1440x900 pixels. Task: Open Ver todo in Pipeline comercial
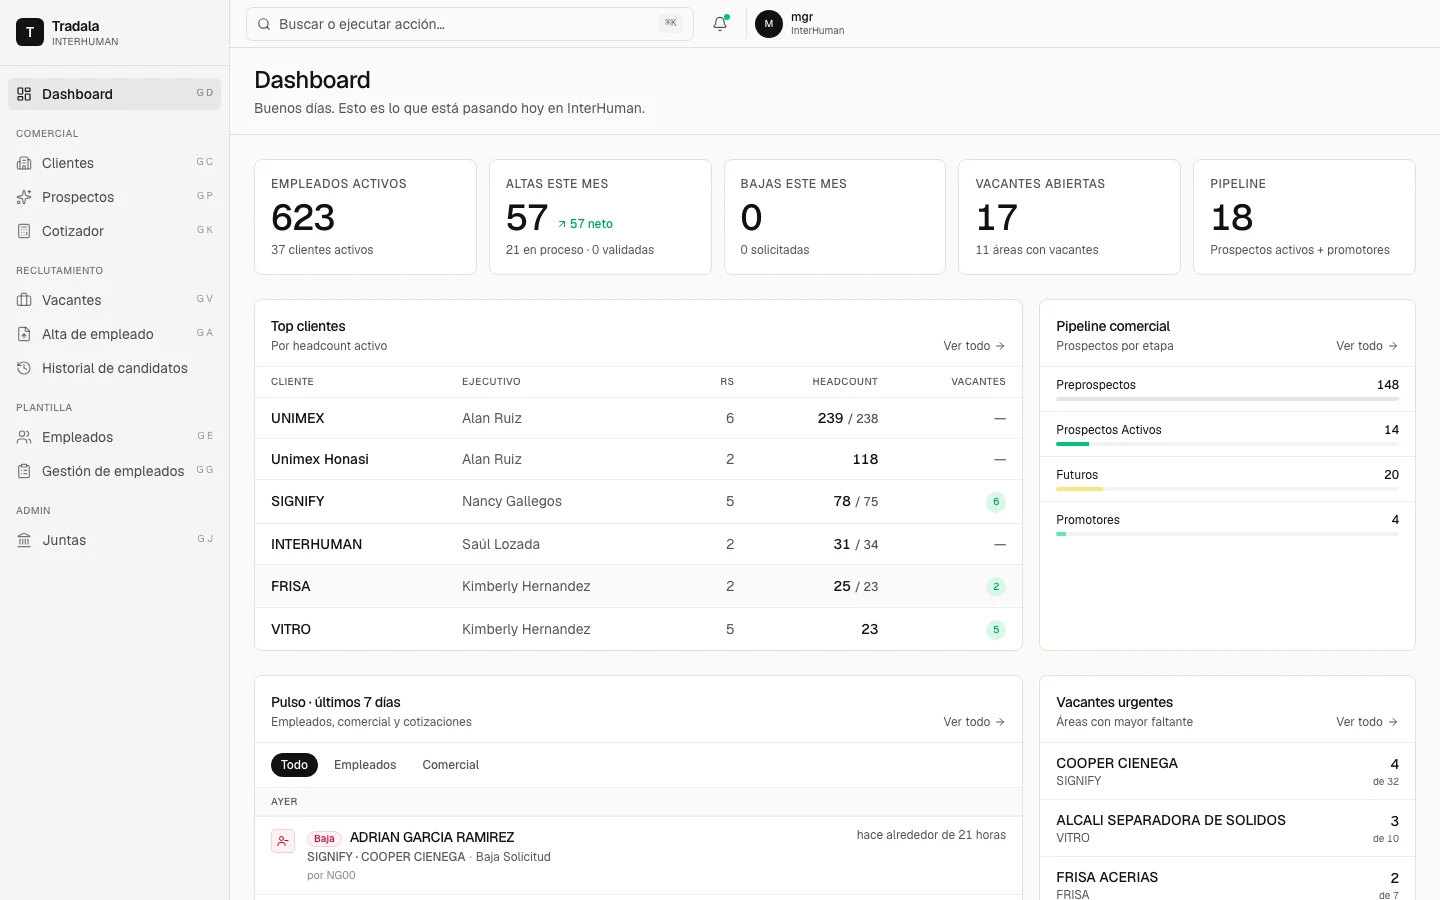(x=1367, y=346)
